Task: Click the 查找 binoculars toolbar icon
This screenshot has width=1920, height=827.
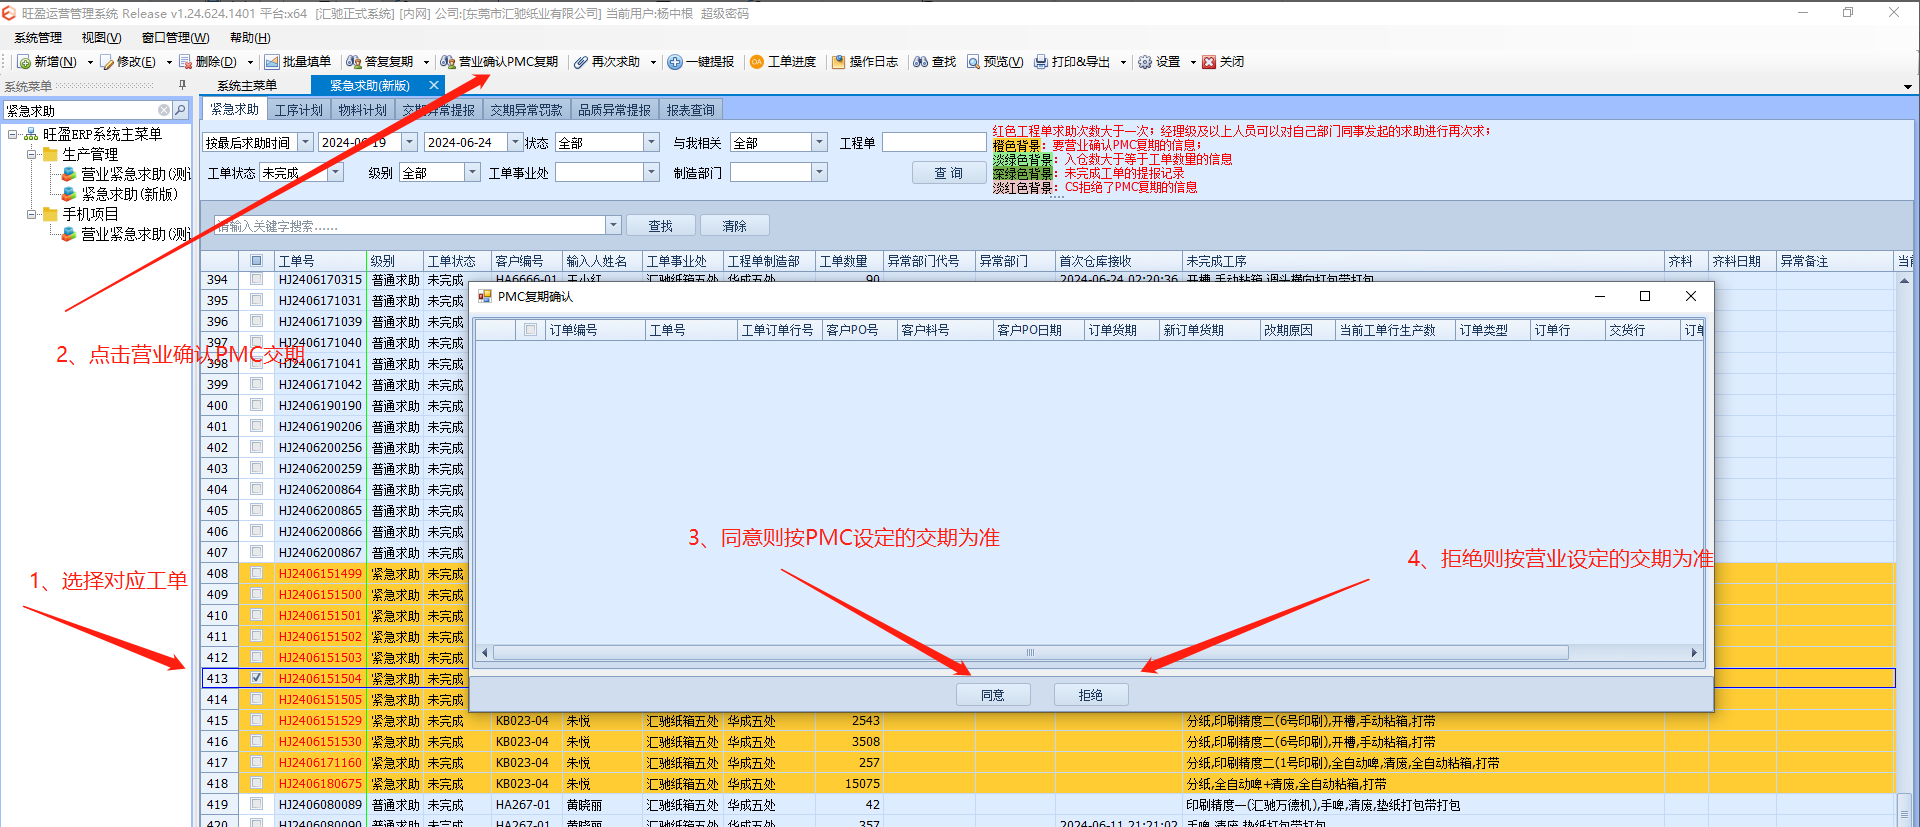Action: pos(920,62)
